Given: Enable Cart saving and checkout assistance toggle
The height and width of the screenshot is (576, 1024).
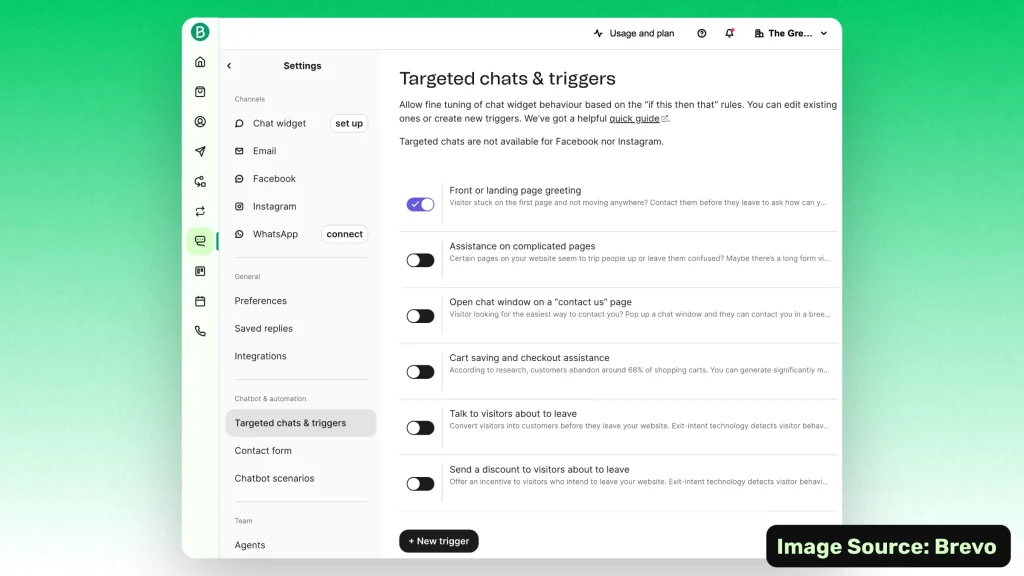Looking at the screenshot, I should coord(420,372).
